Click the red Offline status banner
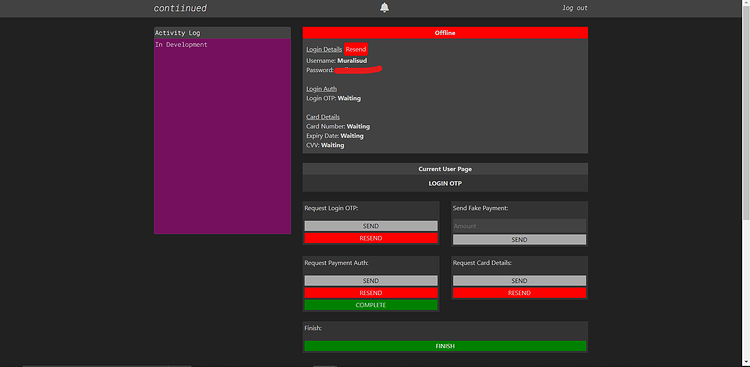This screenshot has height=367, width=750. point(445,33)
